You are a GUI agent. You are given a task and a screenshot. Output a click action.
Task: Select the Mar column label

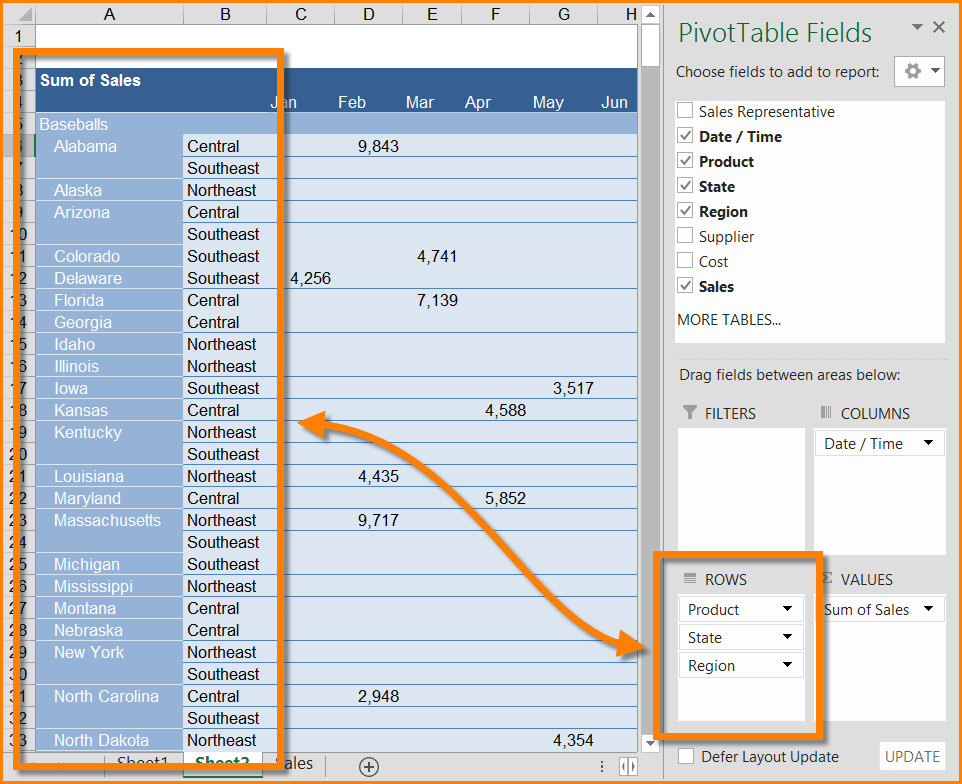420,102
